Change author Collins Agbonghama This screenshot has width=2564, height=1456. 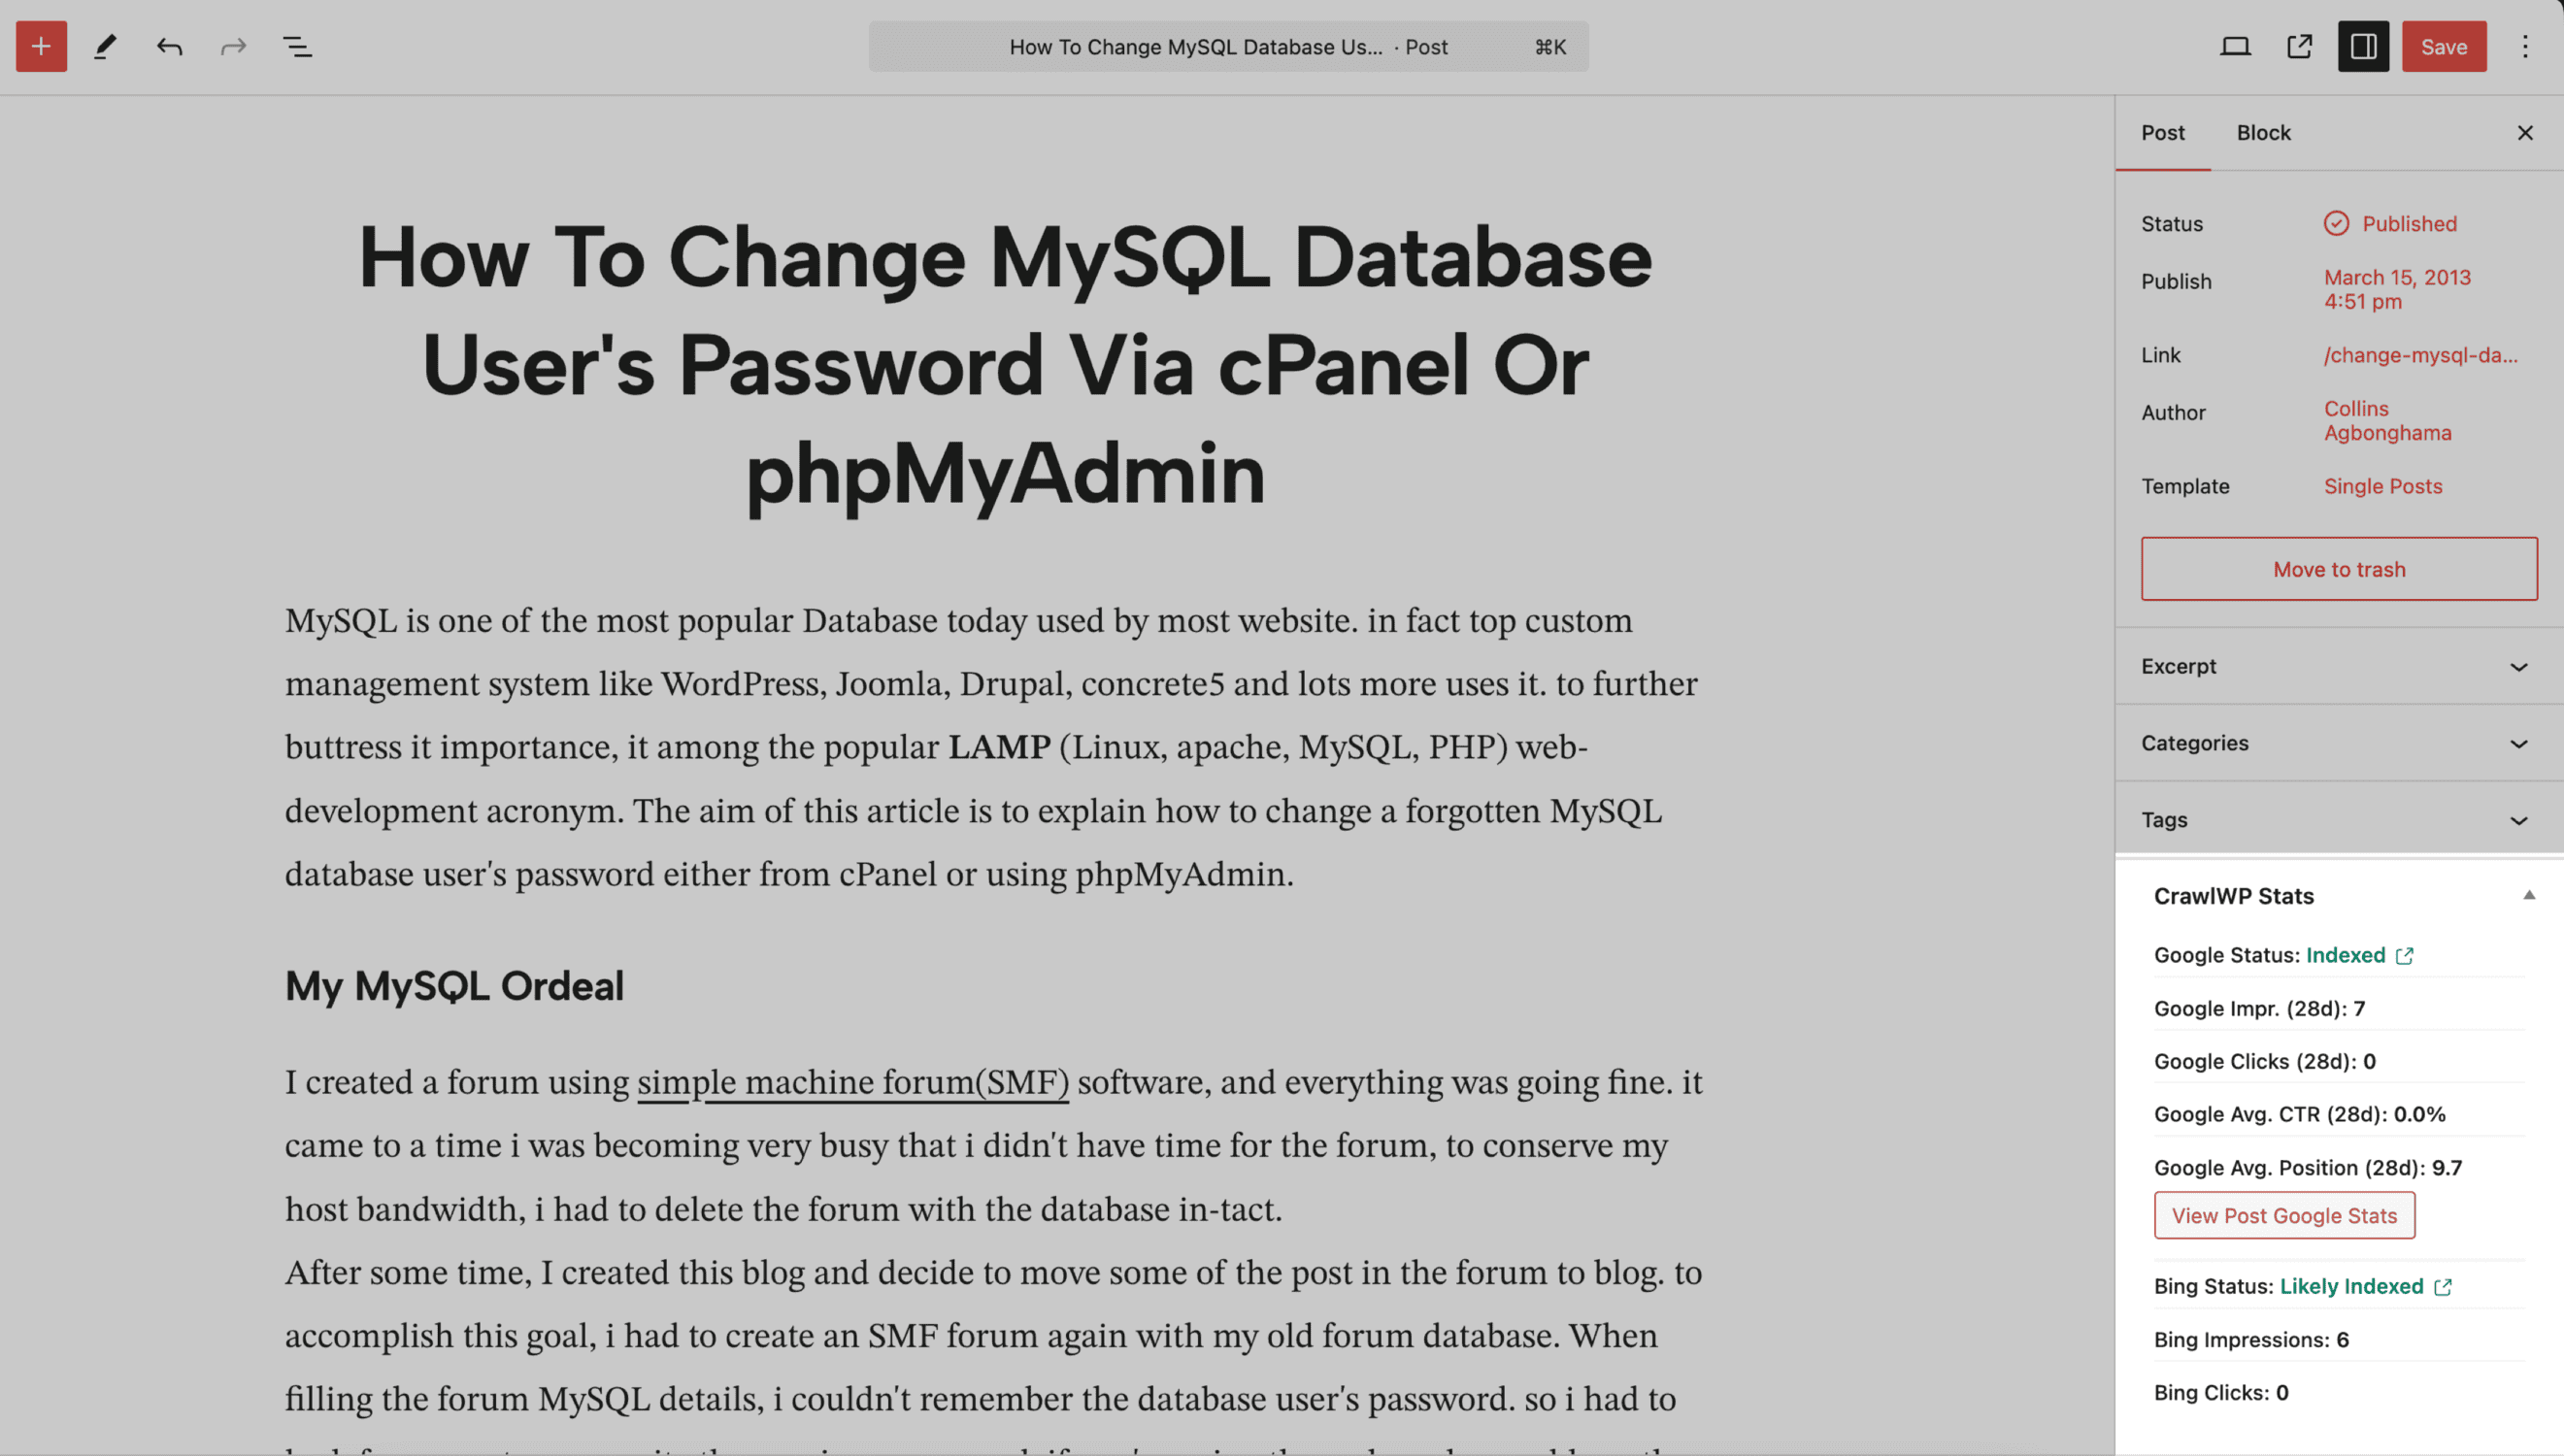coord(2387,421)
